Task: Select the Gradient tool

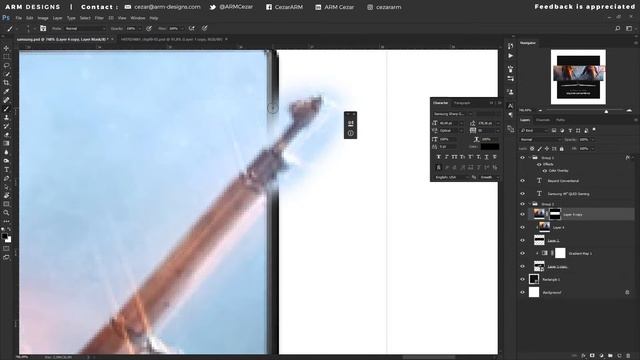Action: 6,143
